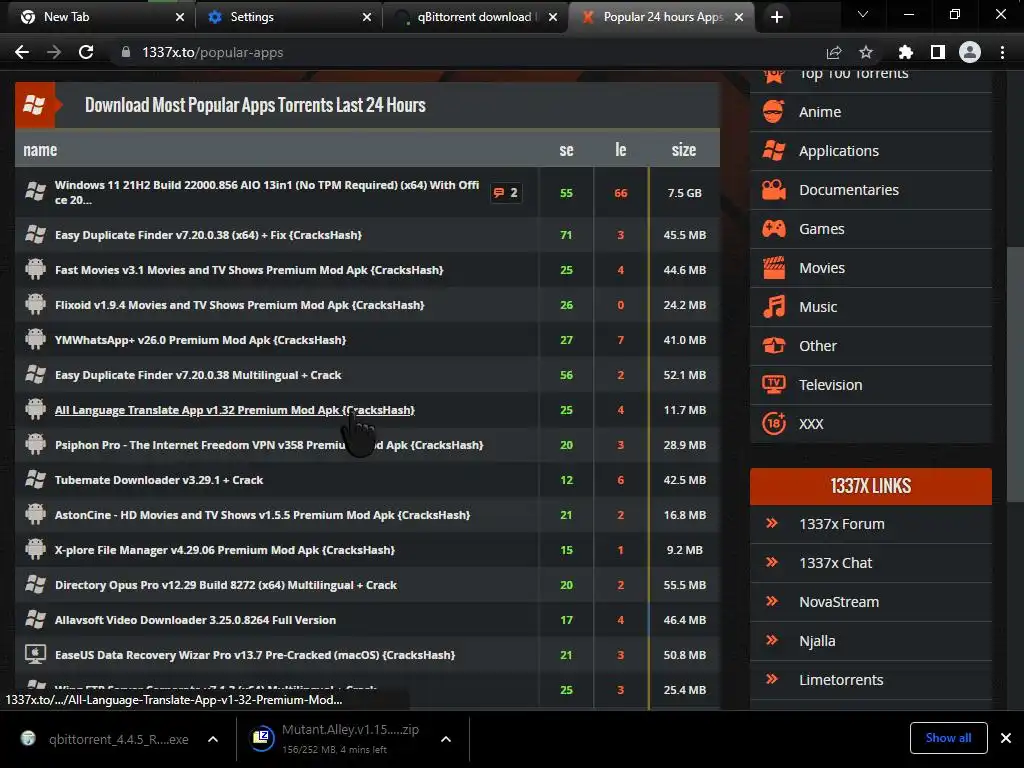Close the downloads bar
Viewport: 1024px width, 768px height.
(1006, 738)
